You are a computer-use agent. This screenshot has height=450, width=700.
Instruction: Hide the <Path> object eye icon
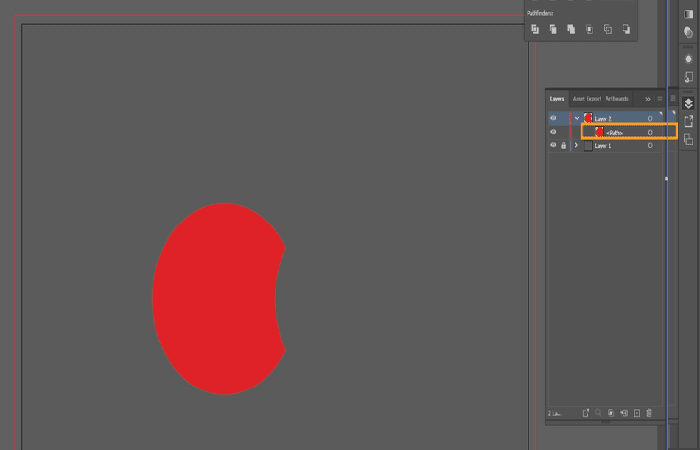pyautogui.click(x=553, y=132)
